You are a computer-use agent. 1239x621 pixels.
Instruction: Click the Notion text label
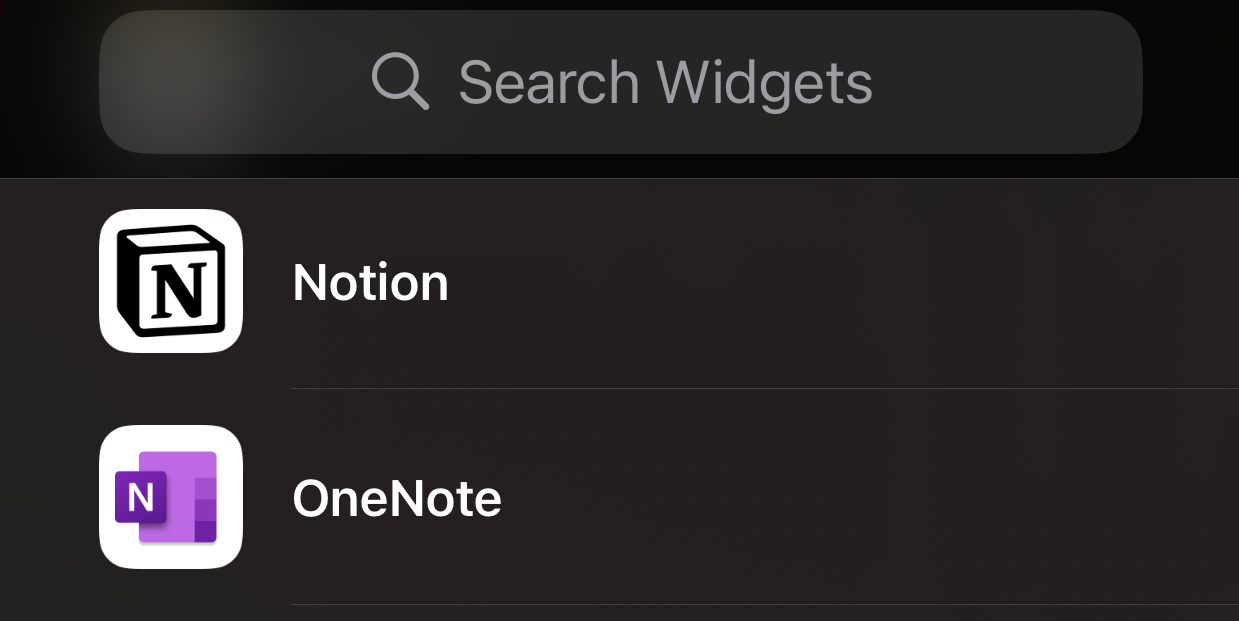coord(370,283)
